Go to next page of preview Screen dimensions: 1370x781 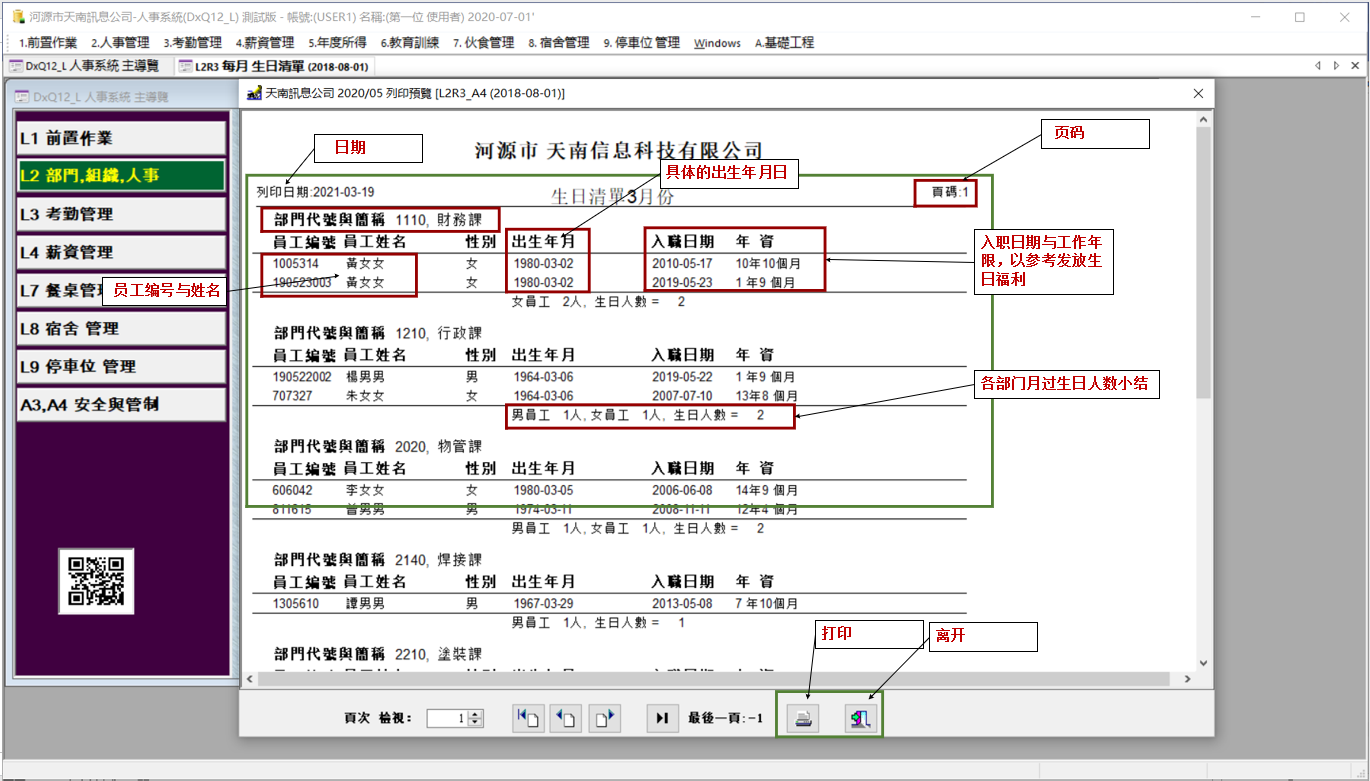coord(606,718)
